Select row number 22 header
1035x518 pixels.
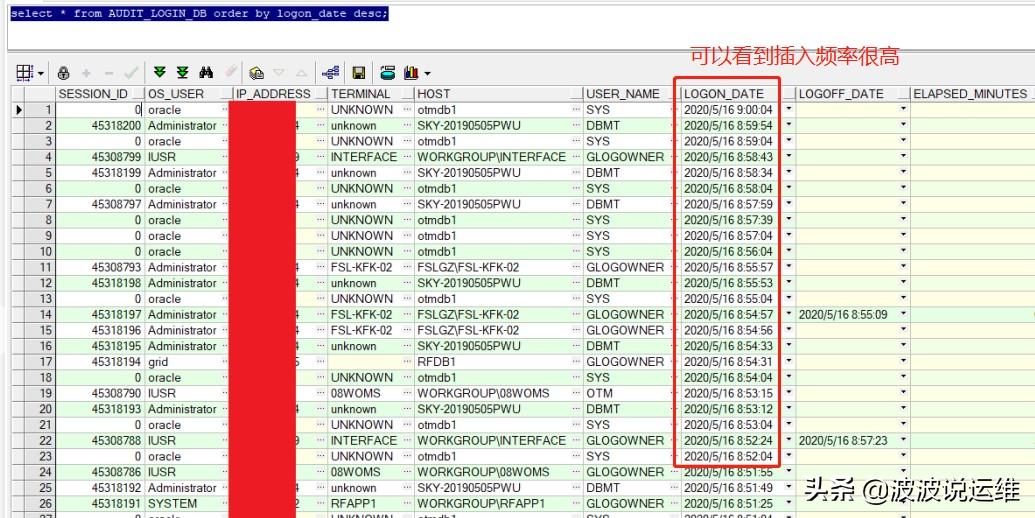[x=40, y=440]
